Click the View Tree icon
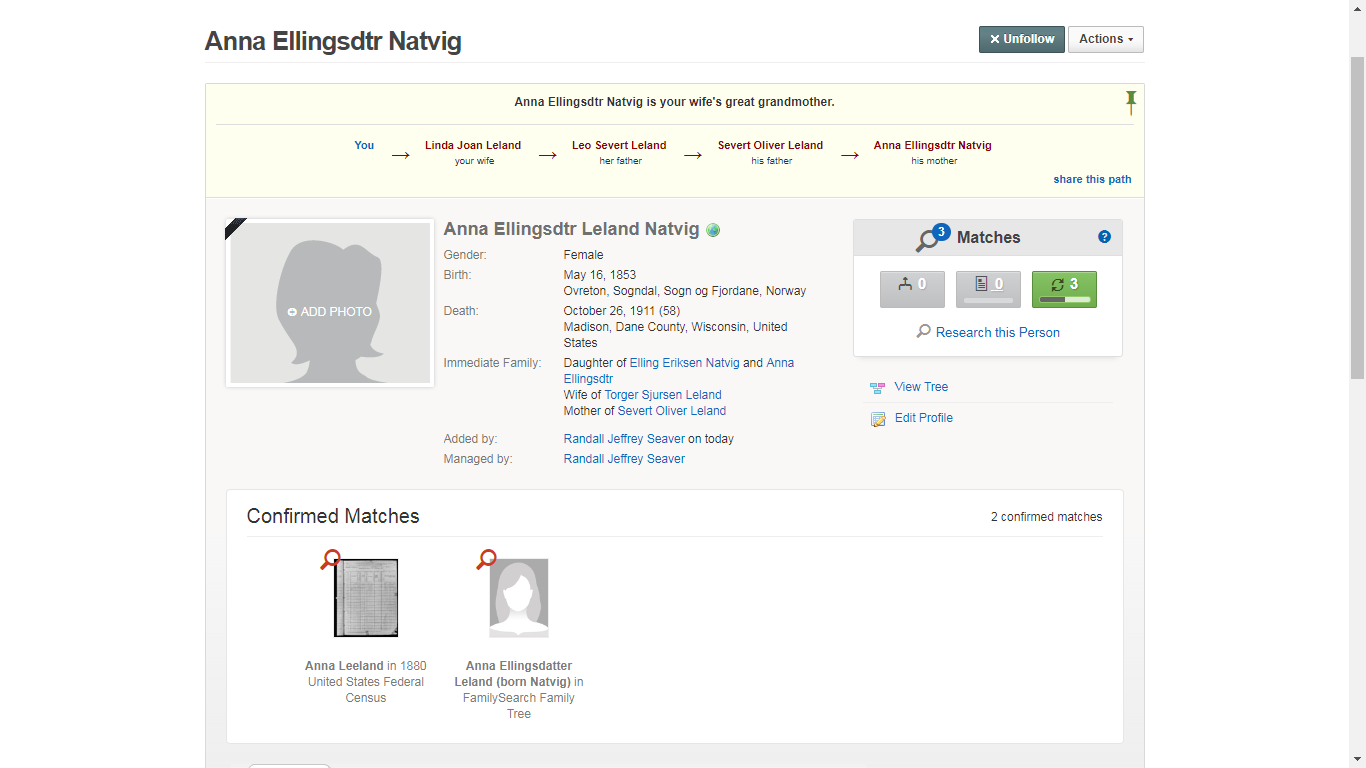 click(x=878, y=386)
